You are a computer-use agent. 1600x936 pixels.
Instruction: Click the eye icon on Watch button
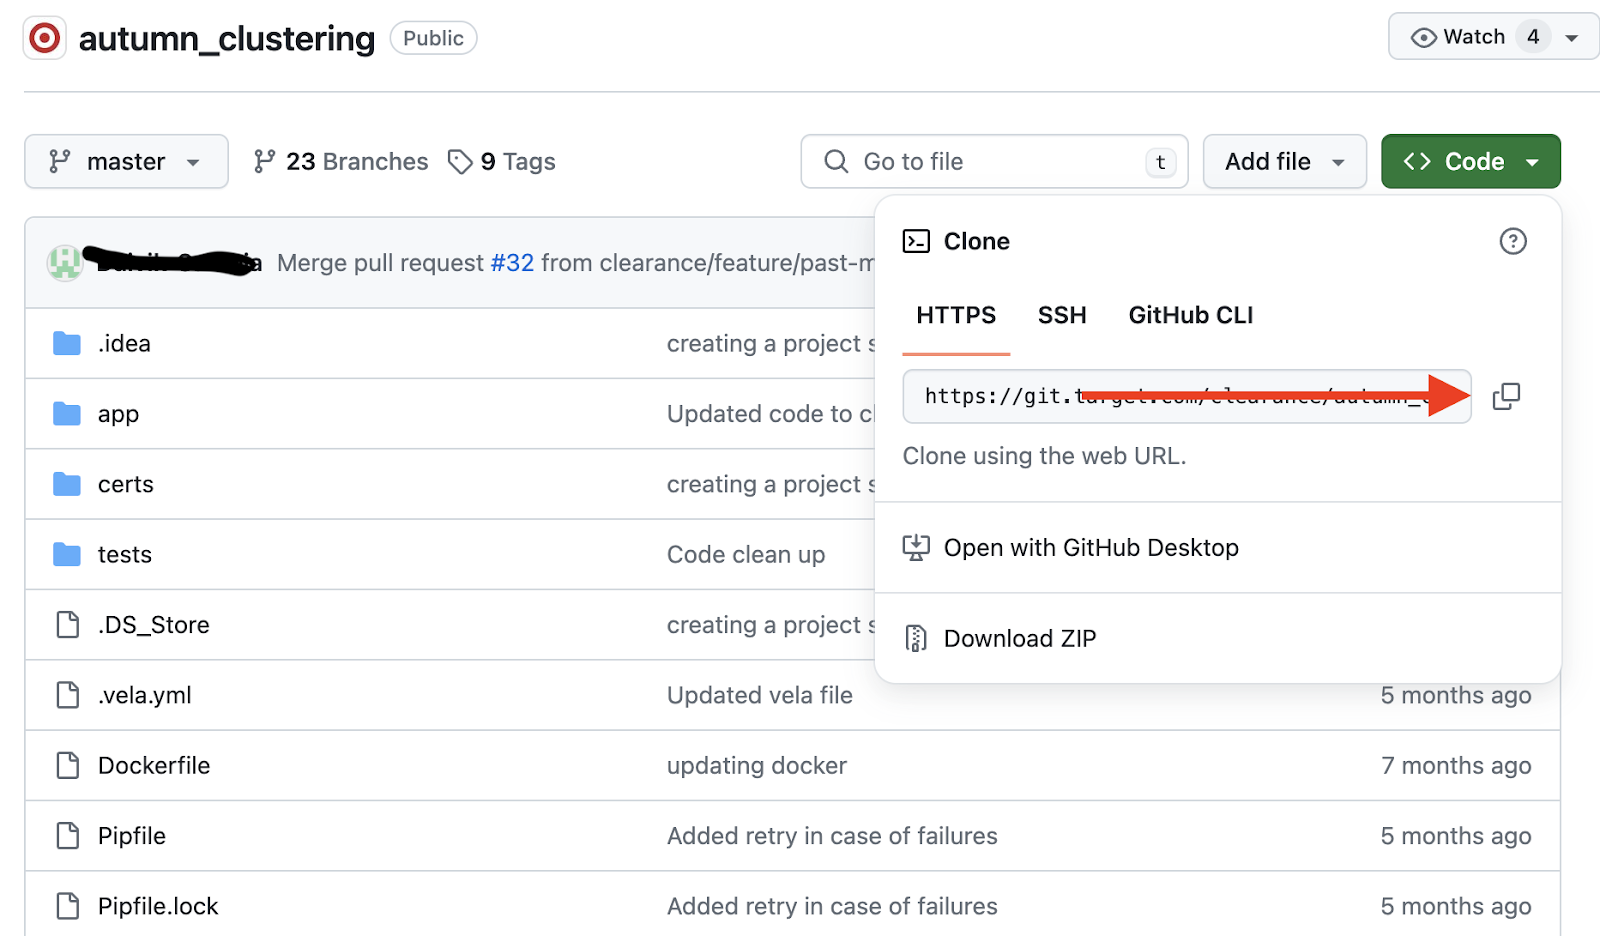point(1423,38)
